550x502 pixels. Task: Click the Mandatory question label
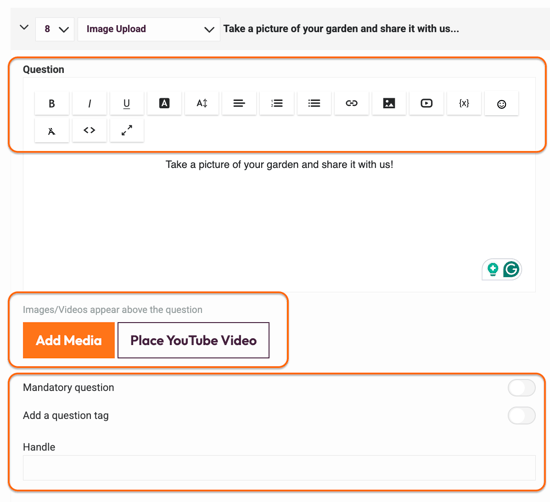coord(68,388)
